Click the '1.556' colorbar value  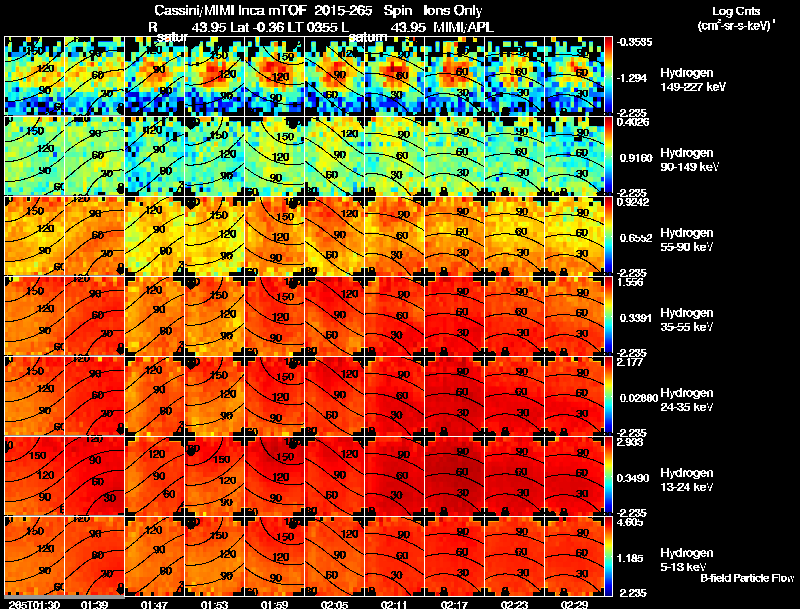(x=630, y=282)
